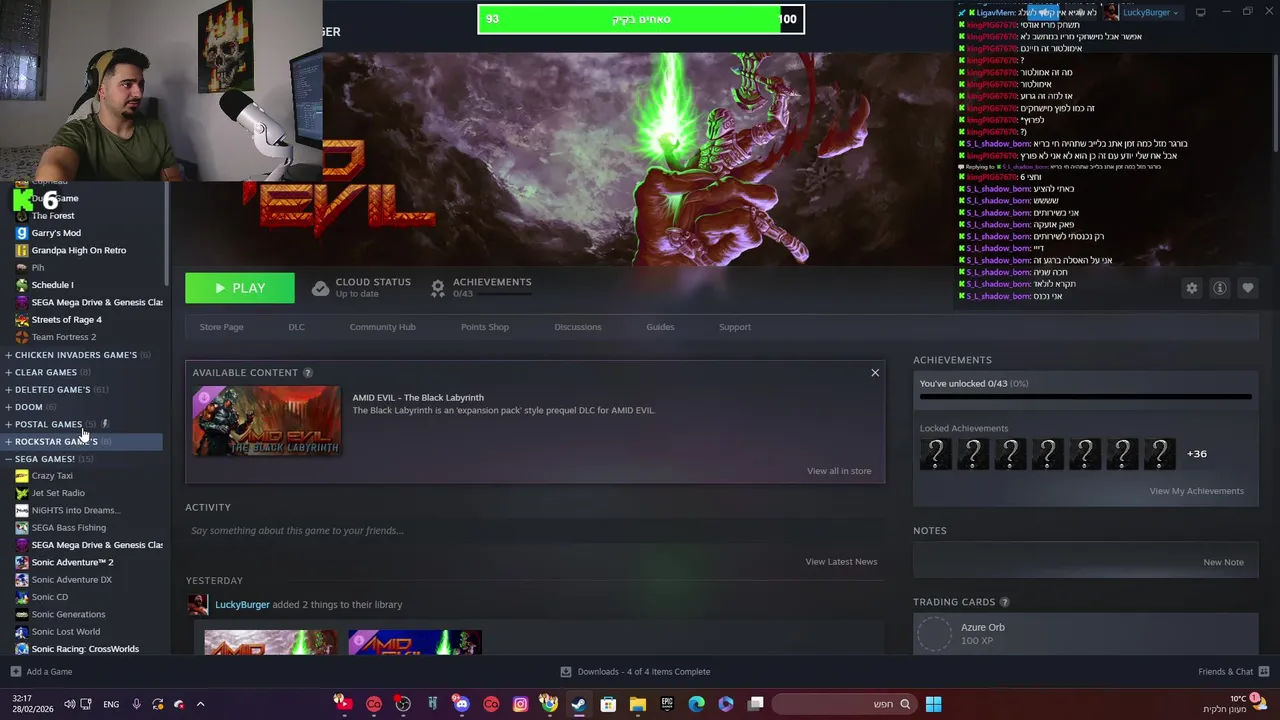Open Microsoft Store from taskbar
This screenshot has width=1280, height=720.
[608, 704]
